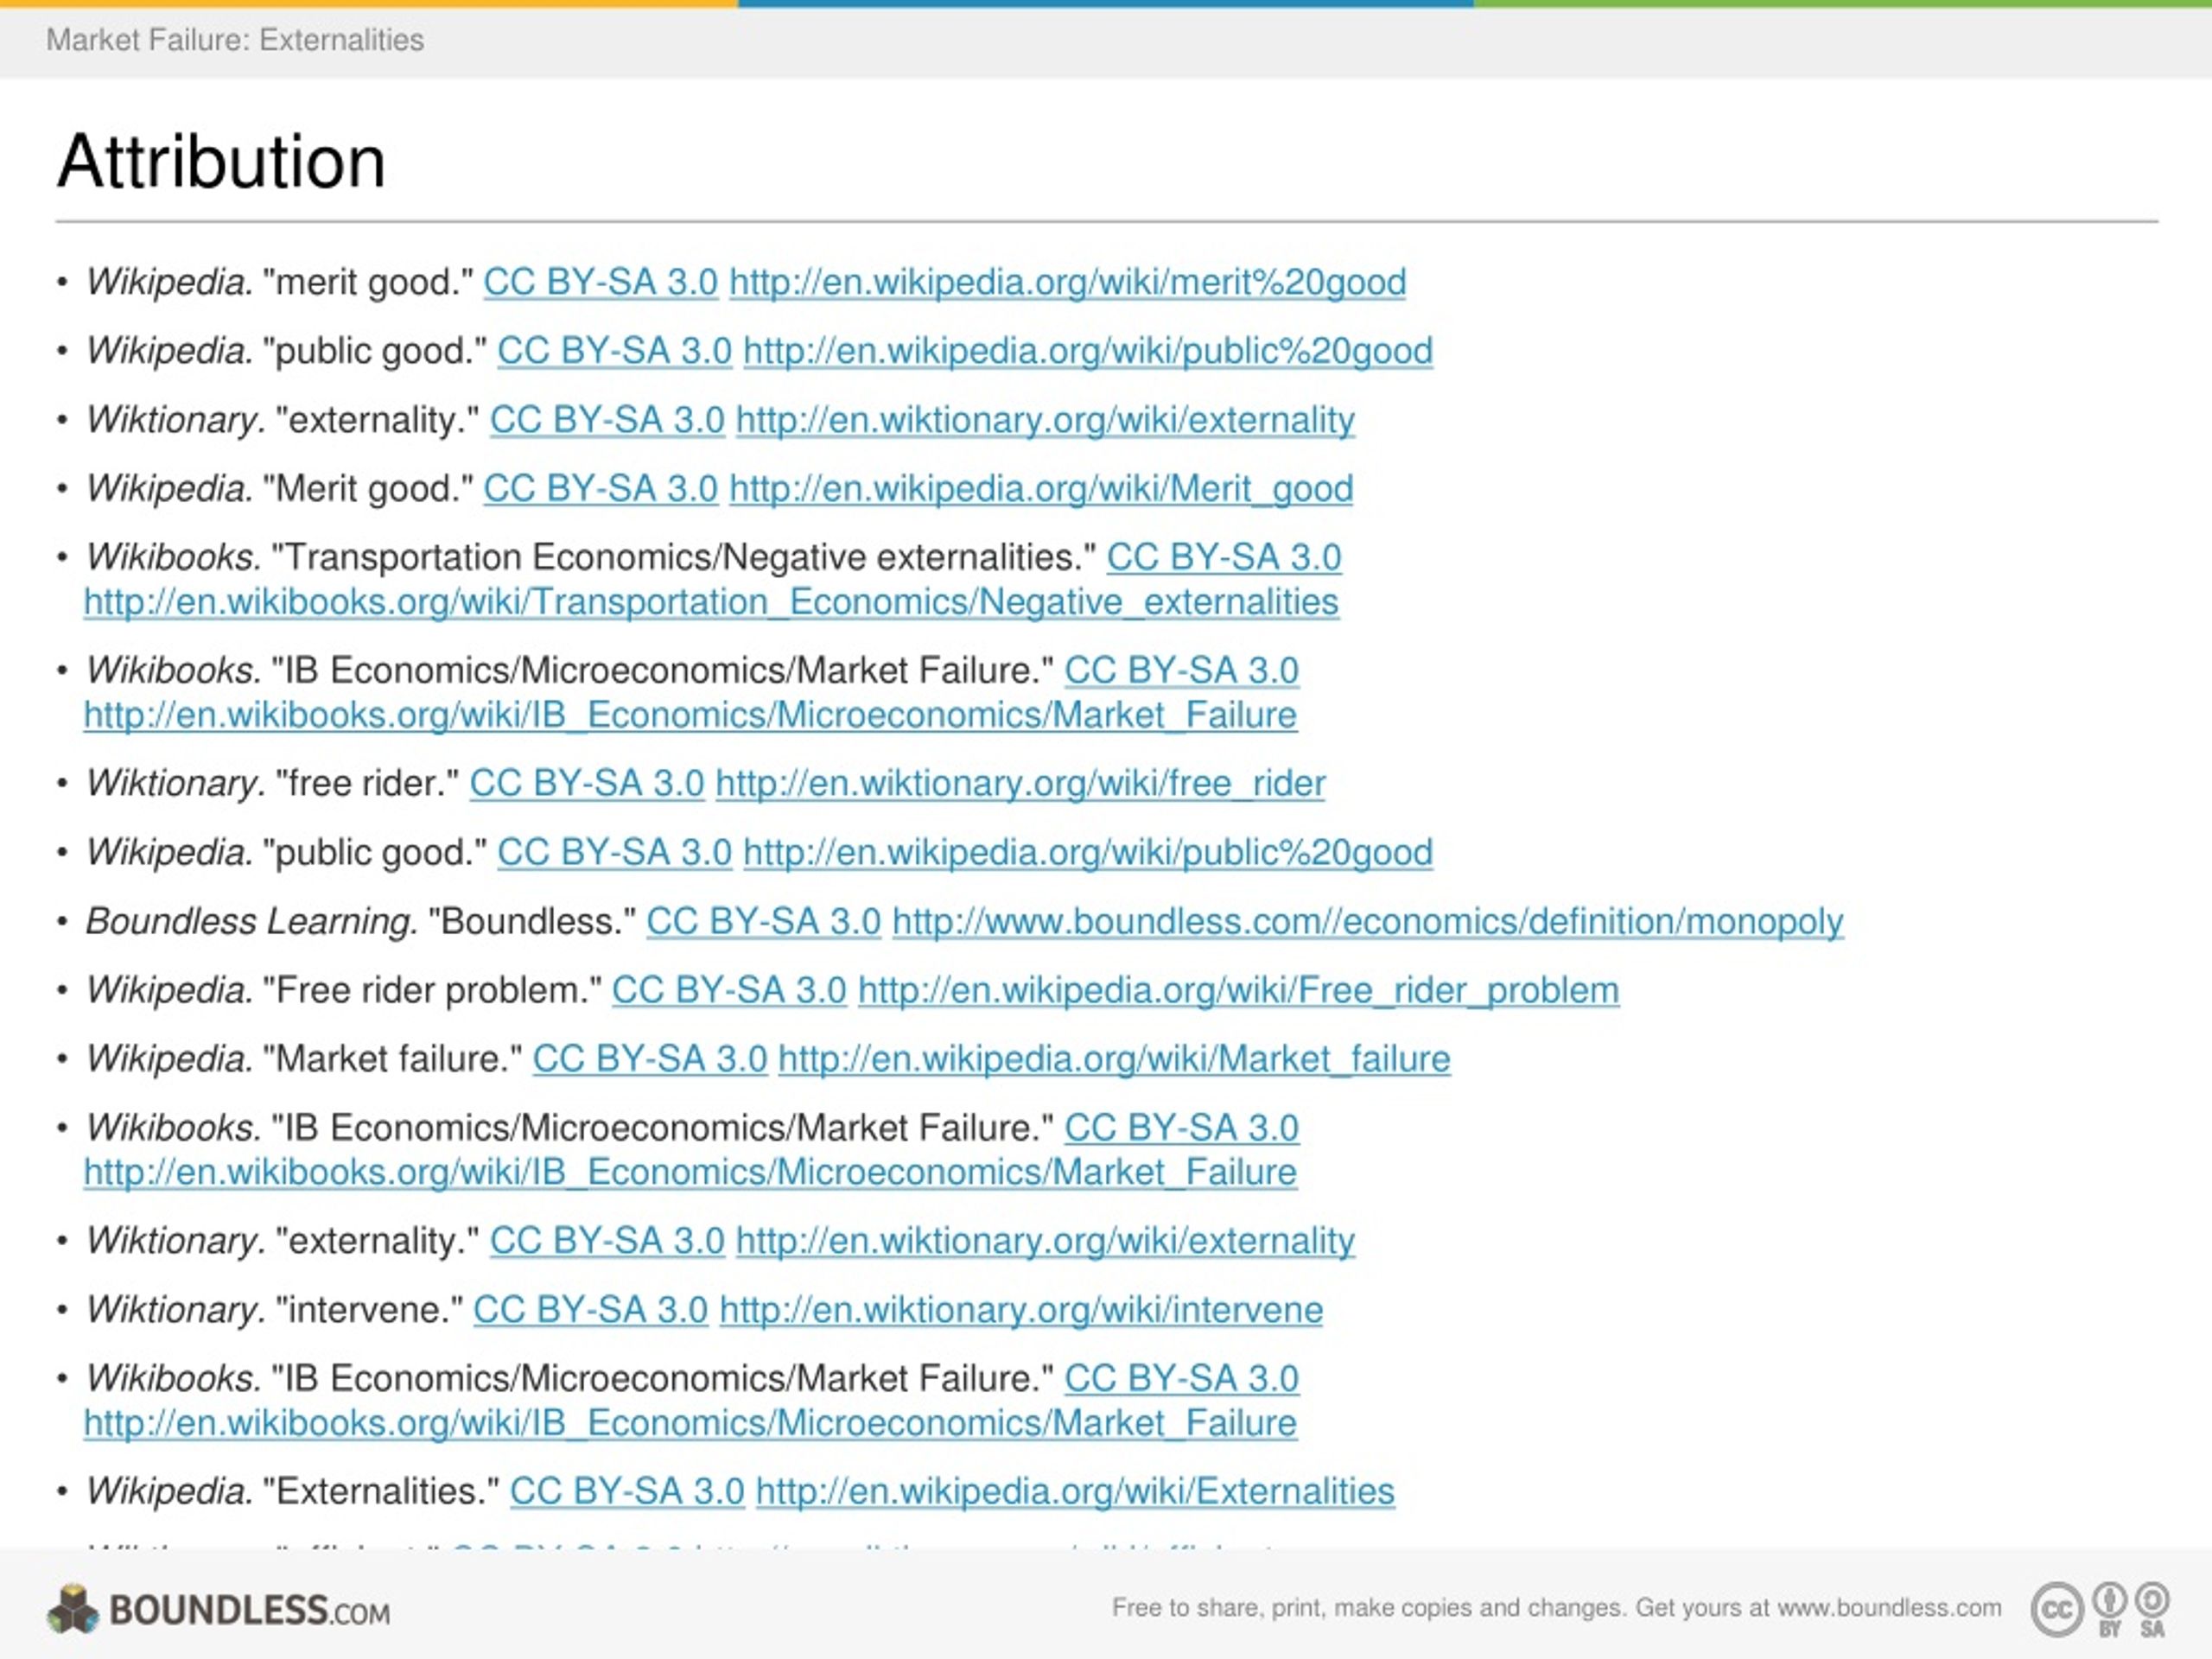Open CC BY-SA 3.0 link beside lowercase "merit good."
2212x1659 pixels.
pos(601,282)
